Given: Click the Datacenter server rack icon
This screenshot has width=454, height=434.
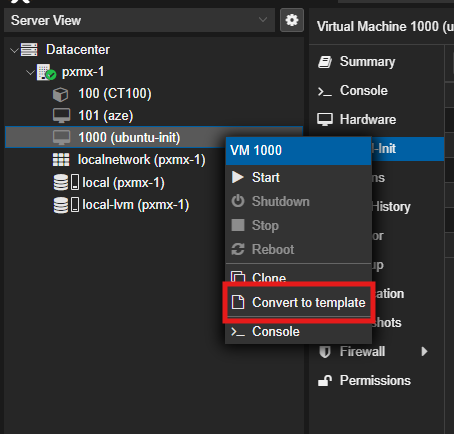Looking at the screenshot, I should pos(29,49).
